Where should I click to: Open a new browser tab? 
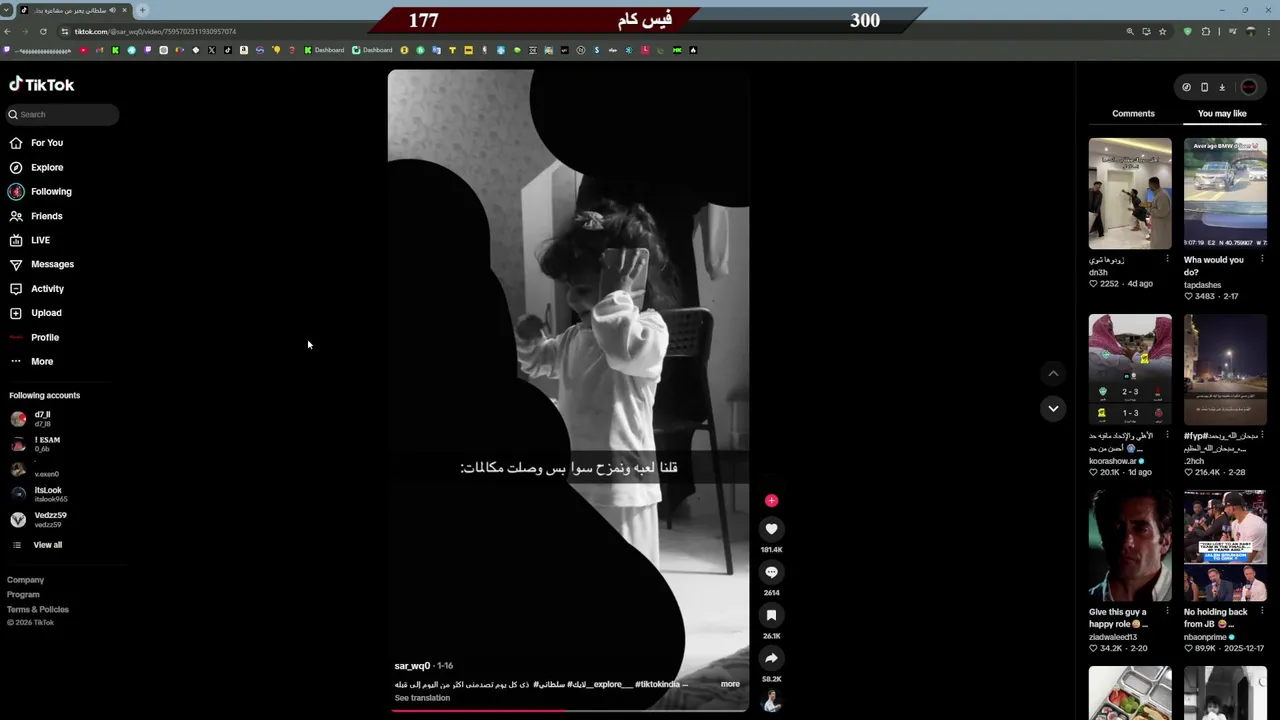142,10
